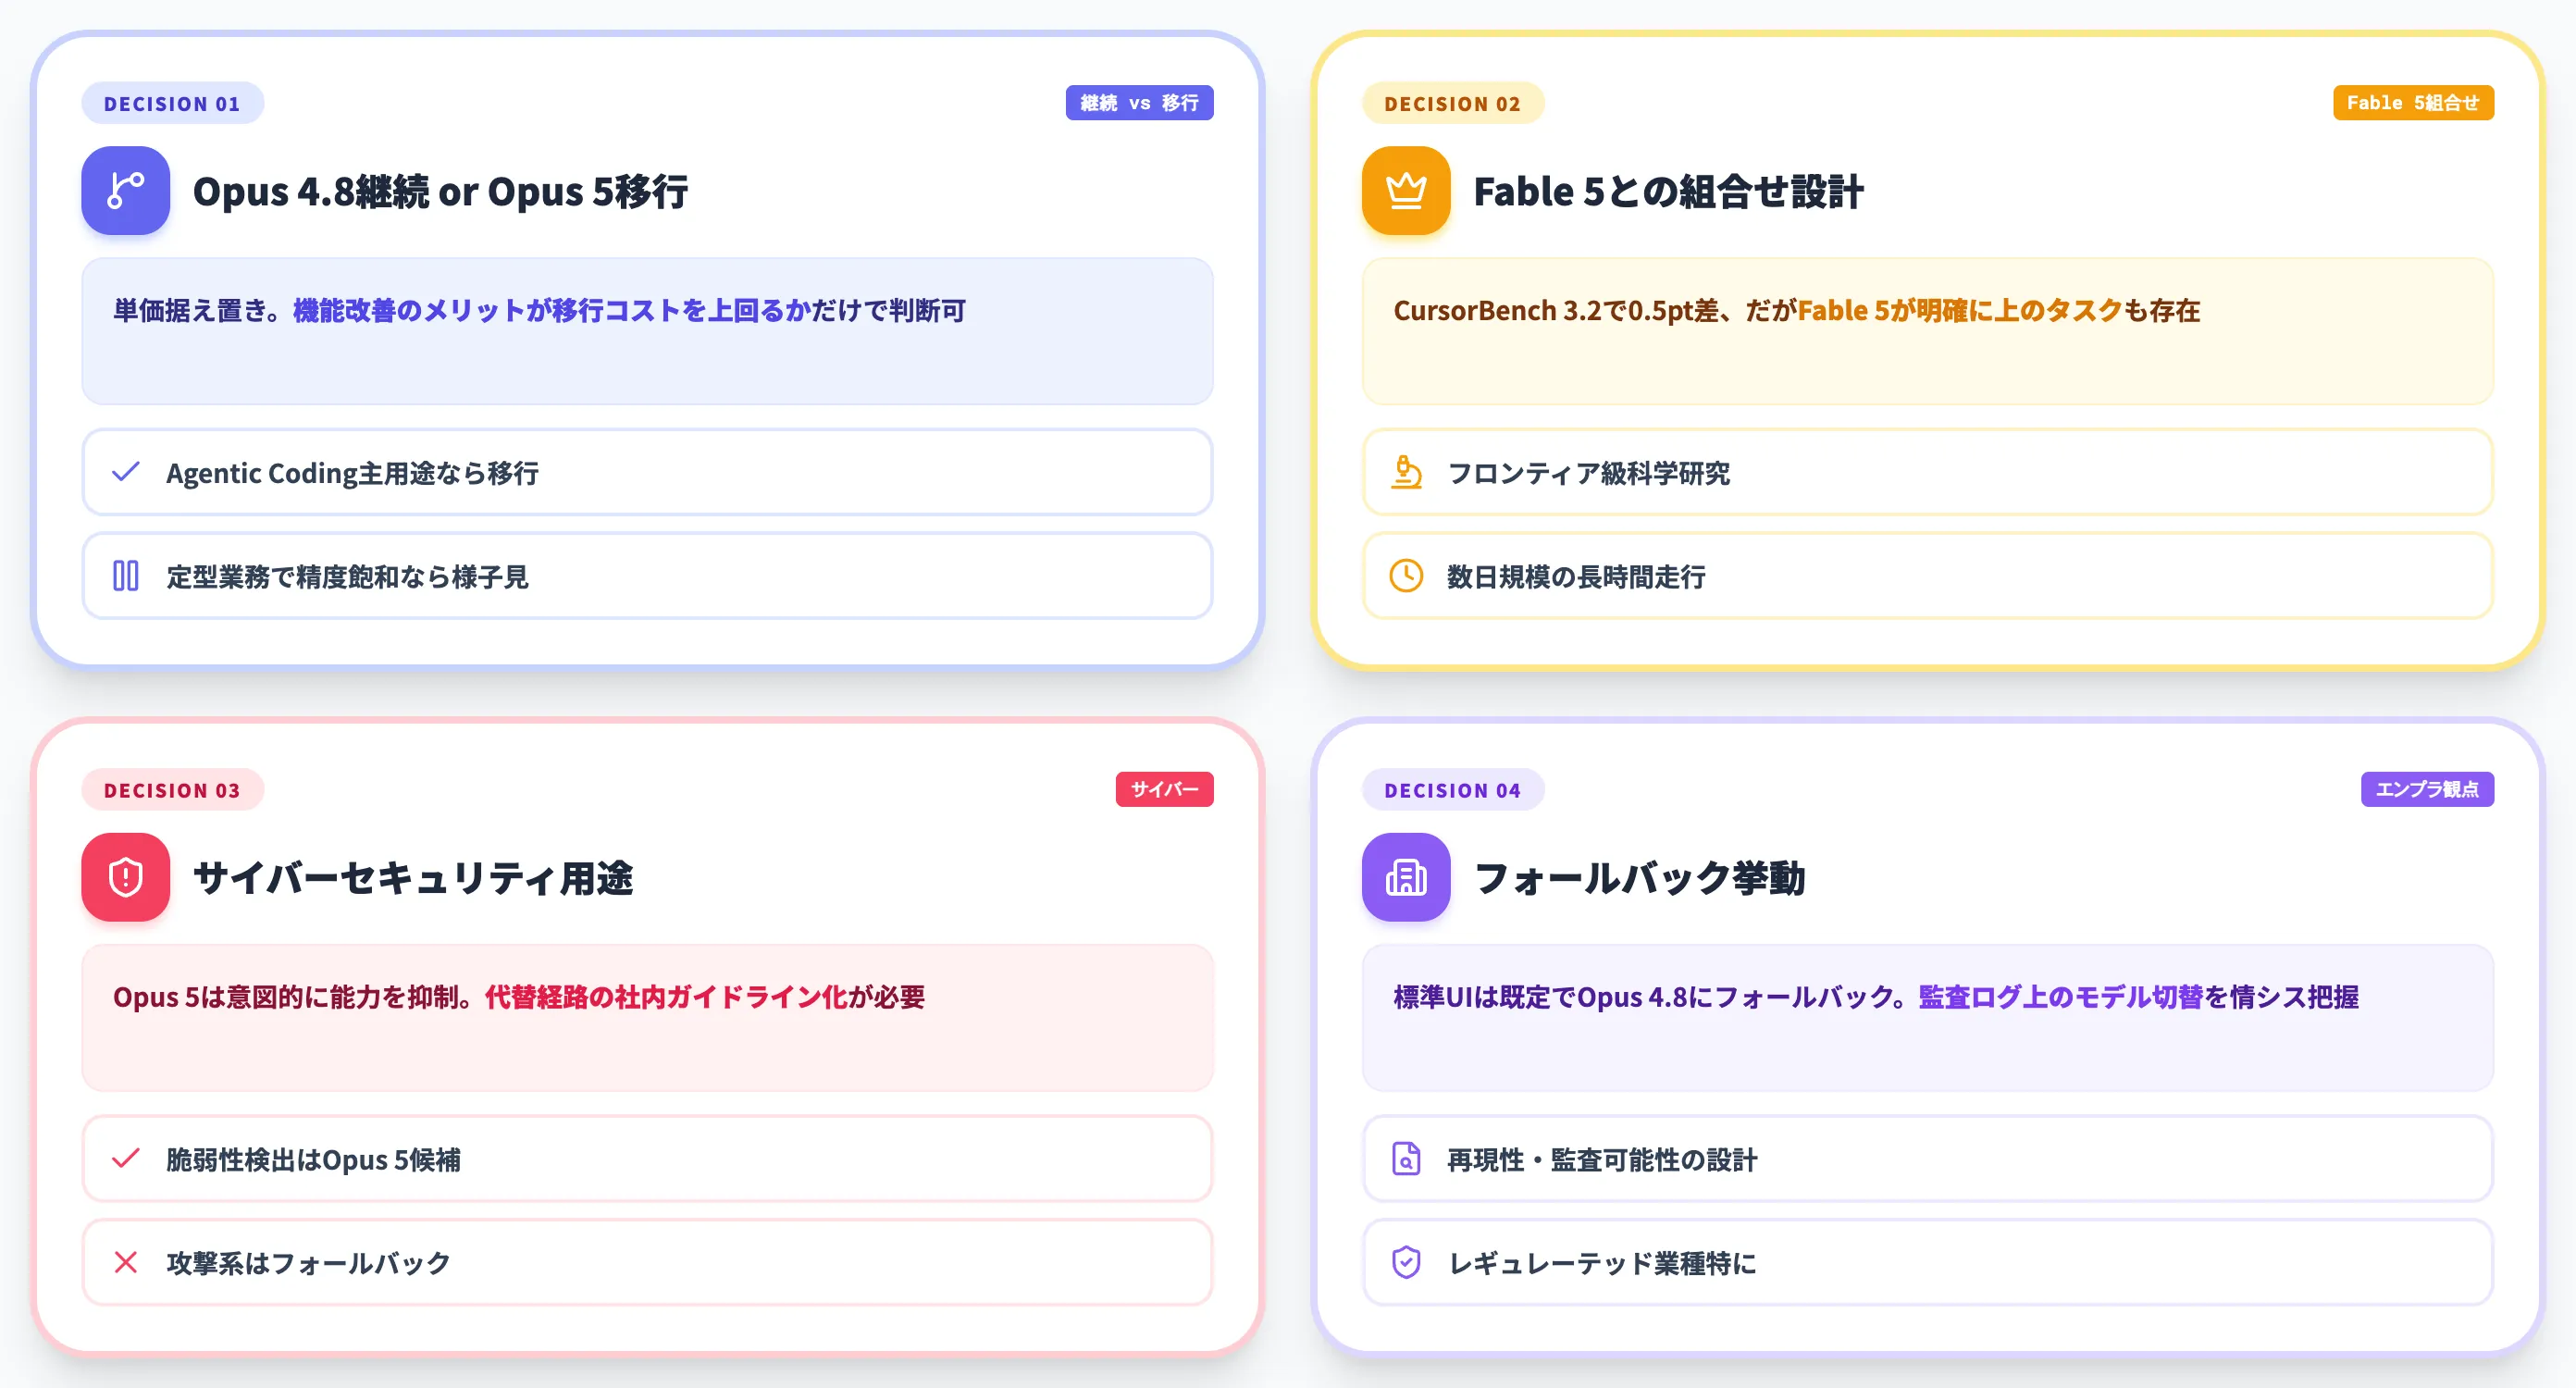The height and width of the screenshot is (1388, 2576).
Task: Select the heading Opus 4.8継続 or Opus 5移行
Action: 440,191
